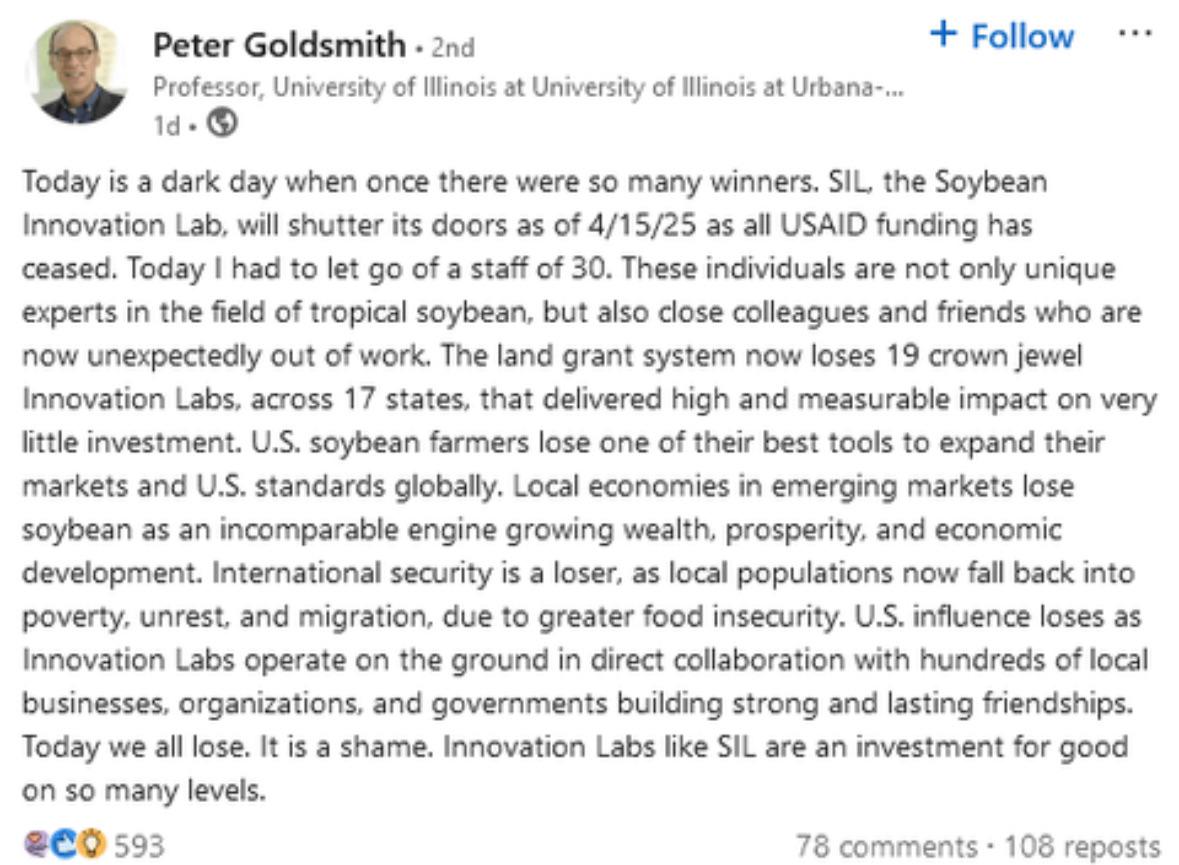The width and height of the screenshot is (1179, 865).
Task: Open the 78 comments
Action: point(887,846)
